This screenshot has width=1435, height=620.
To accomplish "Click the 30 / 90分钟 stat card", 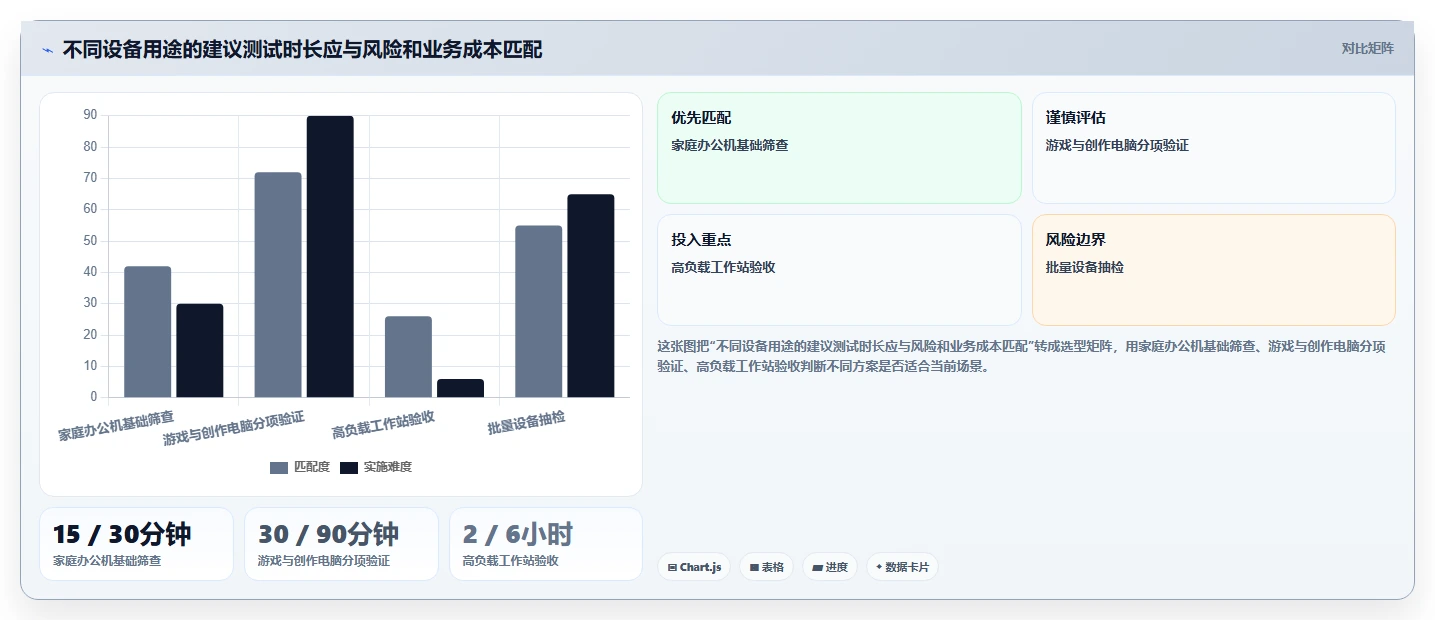I will tap(341, 544).
